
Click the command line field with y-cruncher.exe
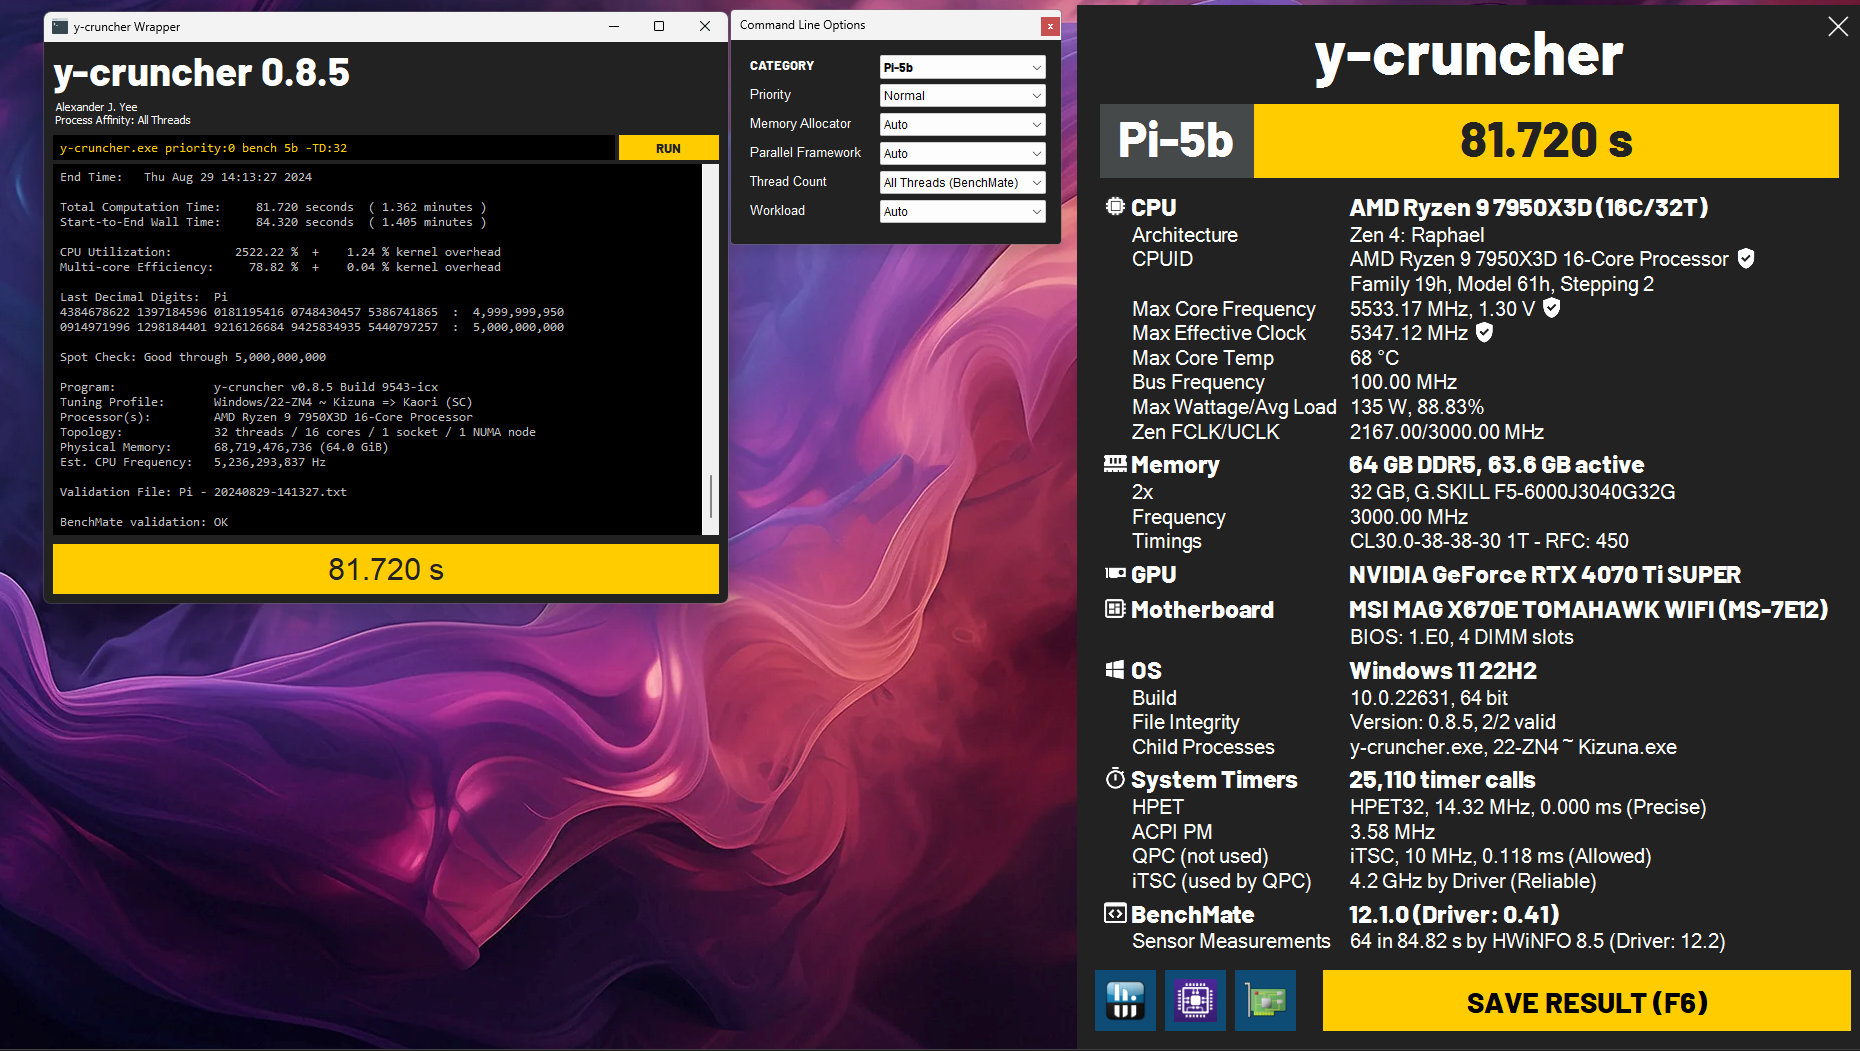[334, 148]
